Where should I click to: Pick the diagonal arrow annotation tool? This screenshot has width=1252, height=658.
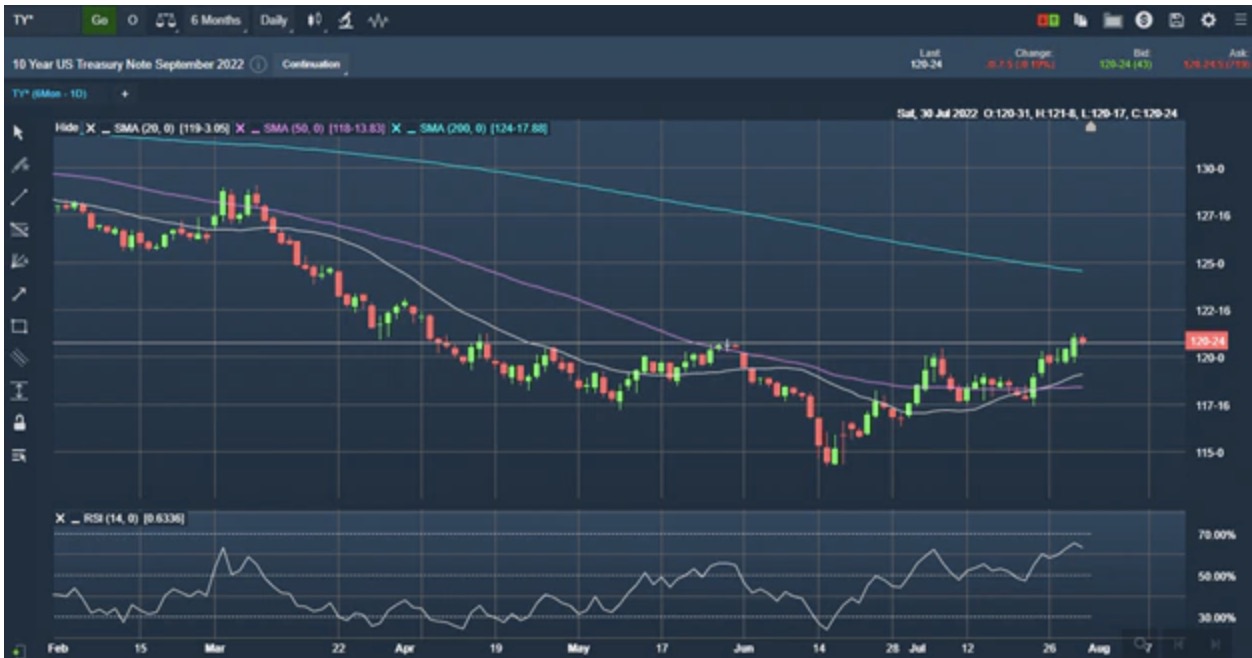(18, 294)
